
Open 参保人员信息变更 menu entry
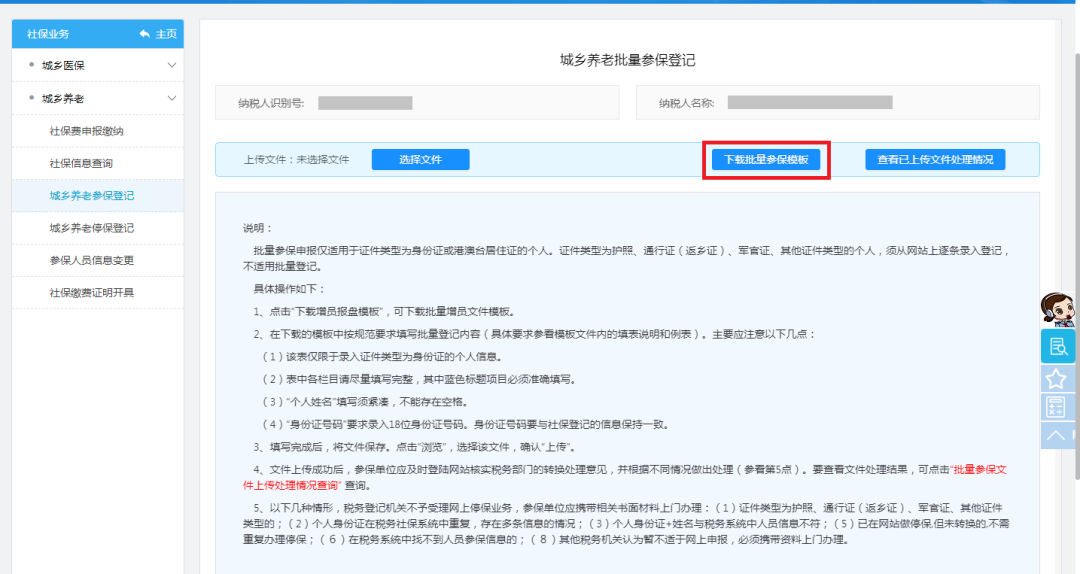pyautogui.click(x=91, y=260)
